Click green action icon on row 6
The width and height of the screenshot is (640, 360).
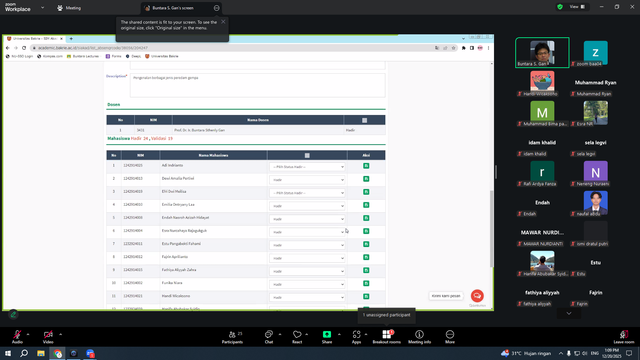(x=366, y=231)
